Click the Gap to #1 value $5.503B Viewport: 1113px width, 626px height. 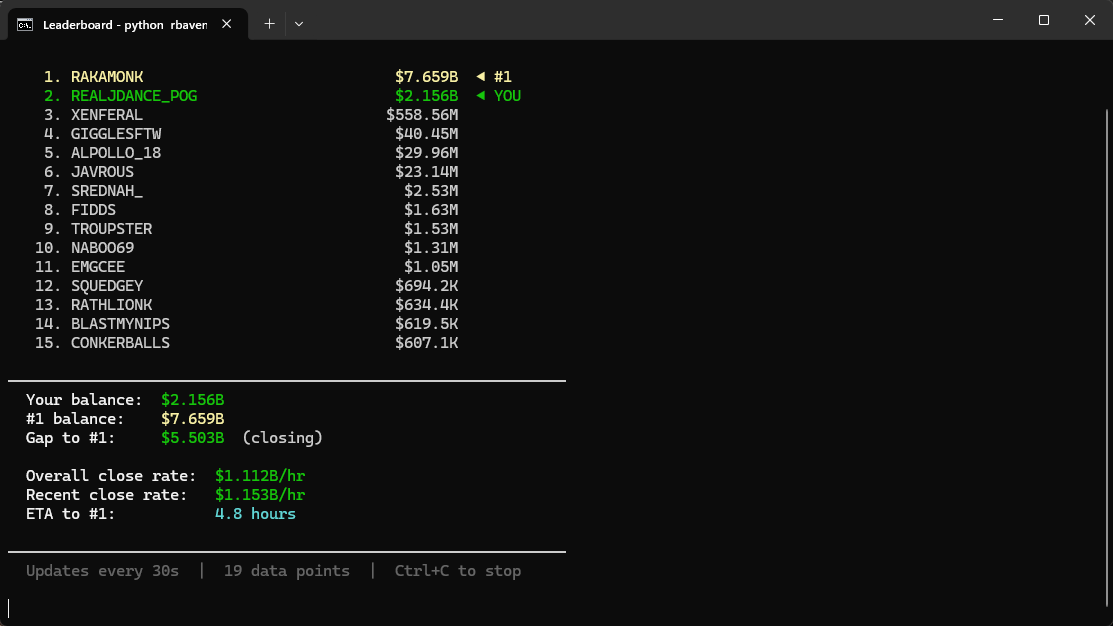pos(192,438)
